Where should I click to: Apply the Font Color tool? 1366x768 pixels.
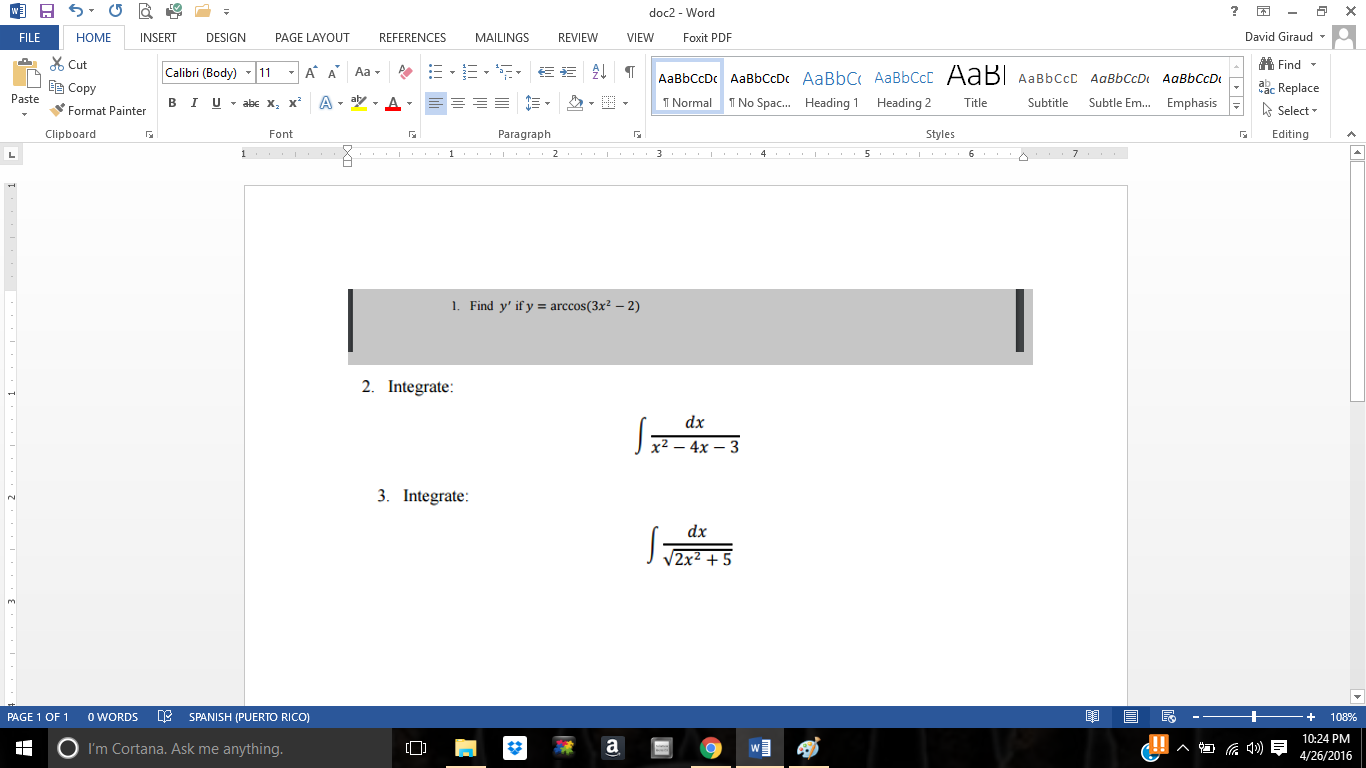click(x=395, y=103)
